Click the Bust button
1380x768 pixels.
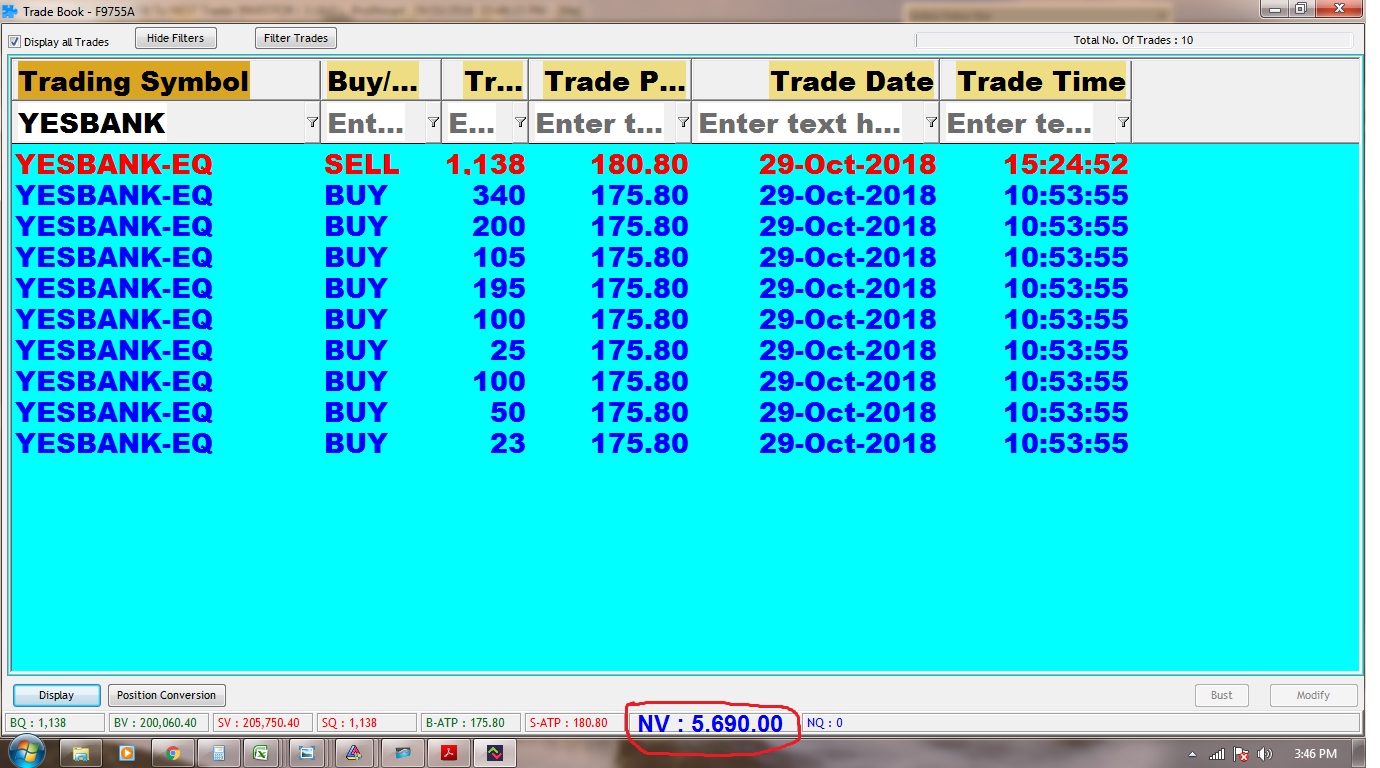1222,695
